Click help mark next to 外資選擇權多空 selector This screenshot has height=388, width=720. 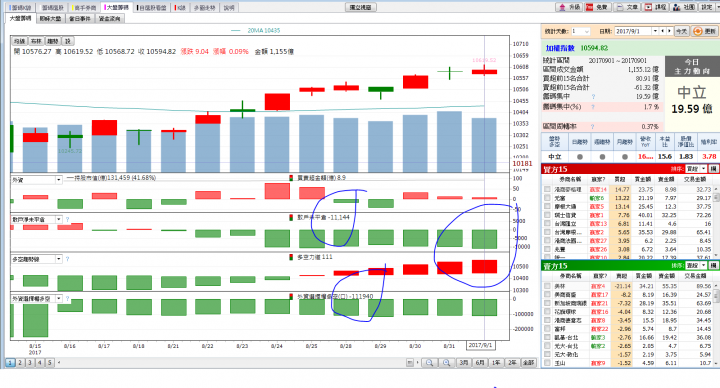(68, 298)
